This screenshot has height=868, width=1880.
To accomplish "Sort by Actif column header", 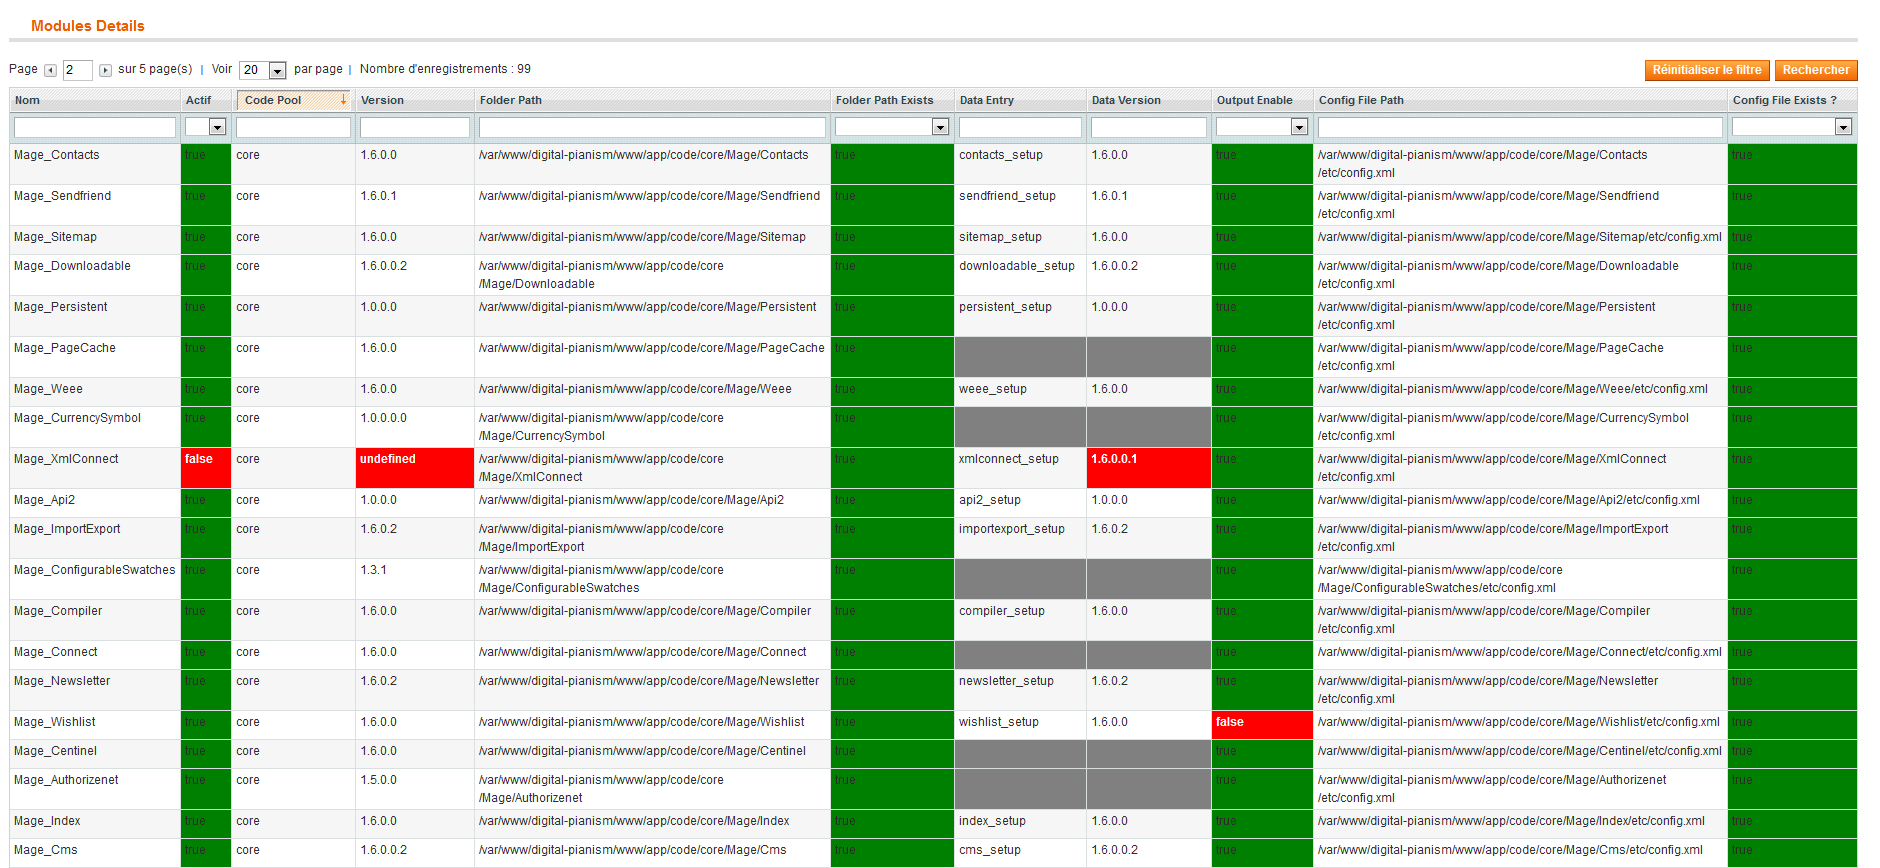I will pos(198,100).
